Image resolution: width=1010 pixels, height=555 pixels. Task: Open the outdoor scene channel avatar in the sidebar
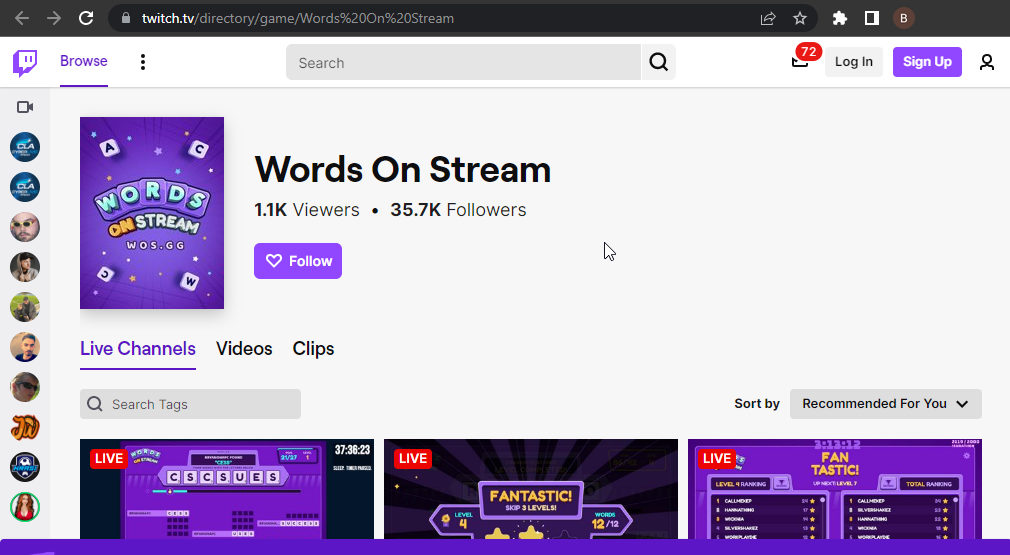click(x=25, y=307)
